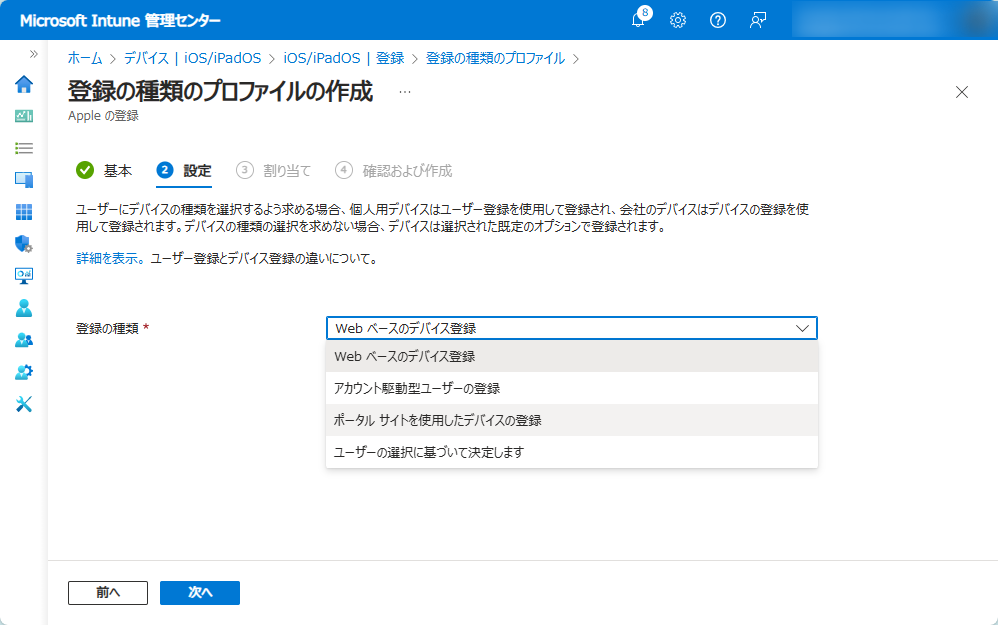998x625 pixels.
Task: Click the デバイス | iOS/iPadOS breadcrumb
Action: tap(192, 58)
